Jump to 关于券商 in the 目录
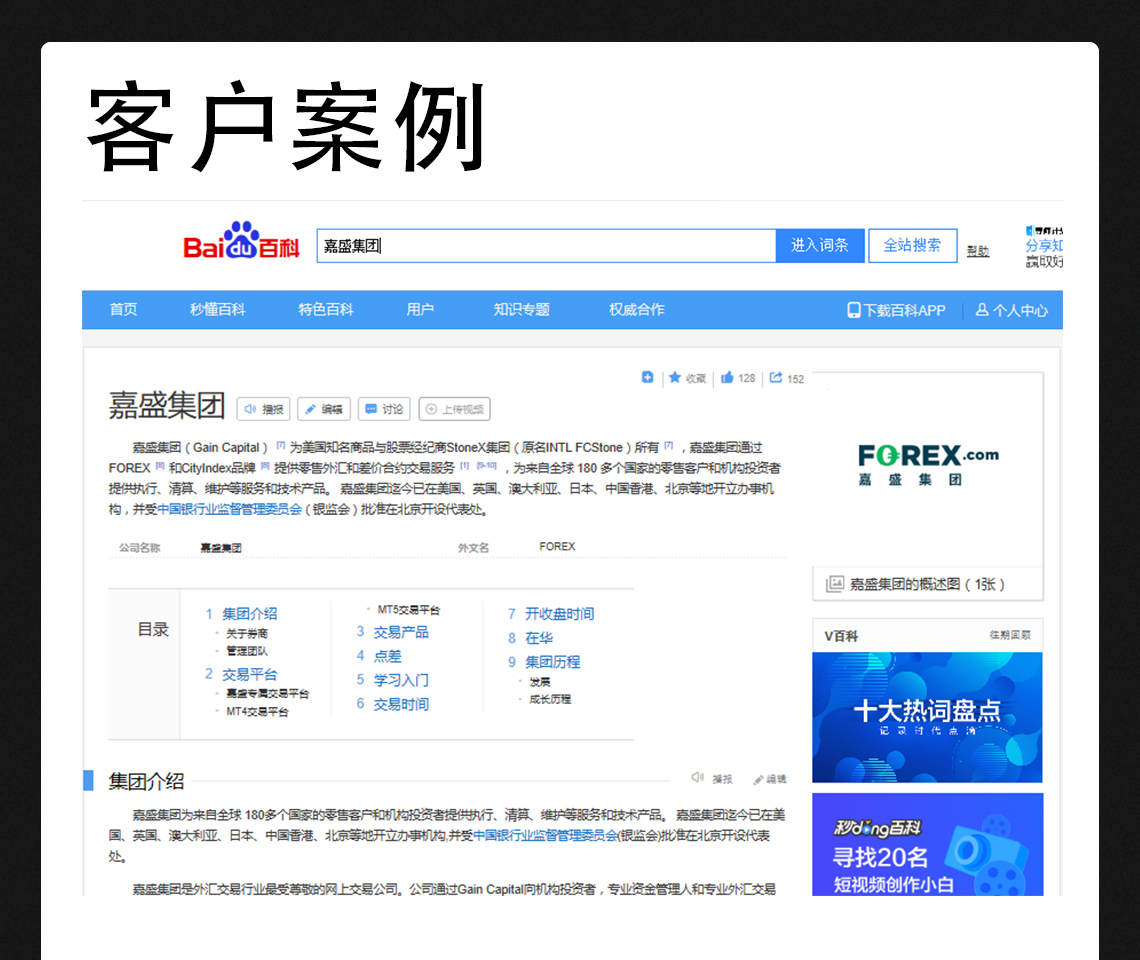This screenshot has height=960, width=1140. point(247,633)
